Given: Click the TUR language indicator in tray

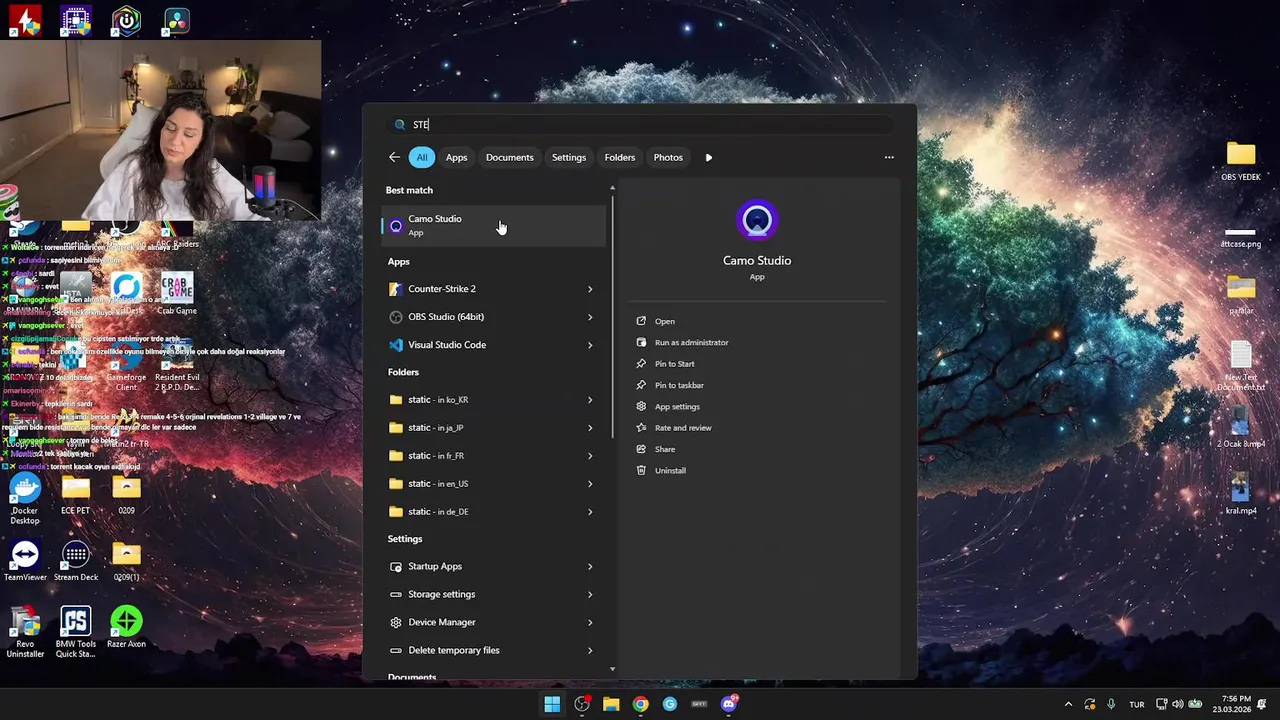Looking at the screenshot, I should [x=1137, y=704].
